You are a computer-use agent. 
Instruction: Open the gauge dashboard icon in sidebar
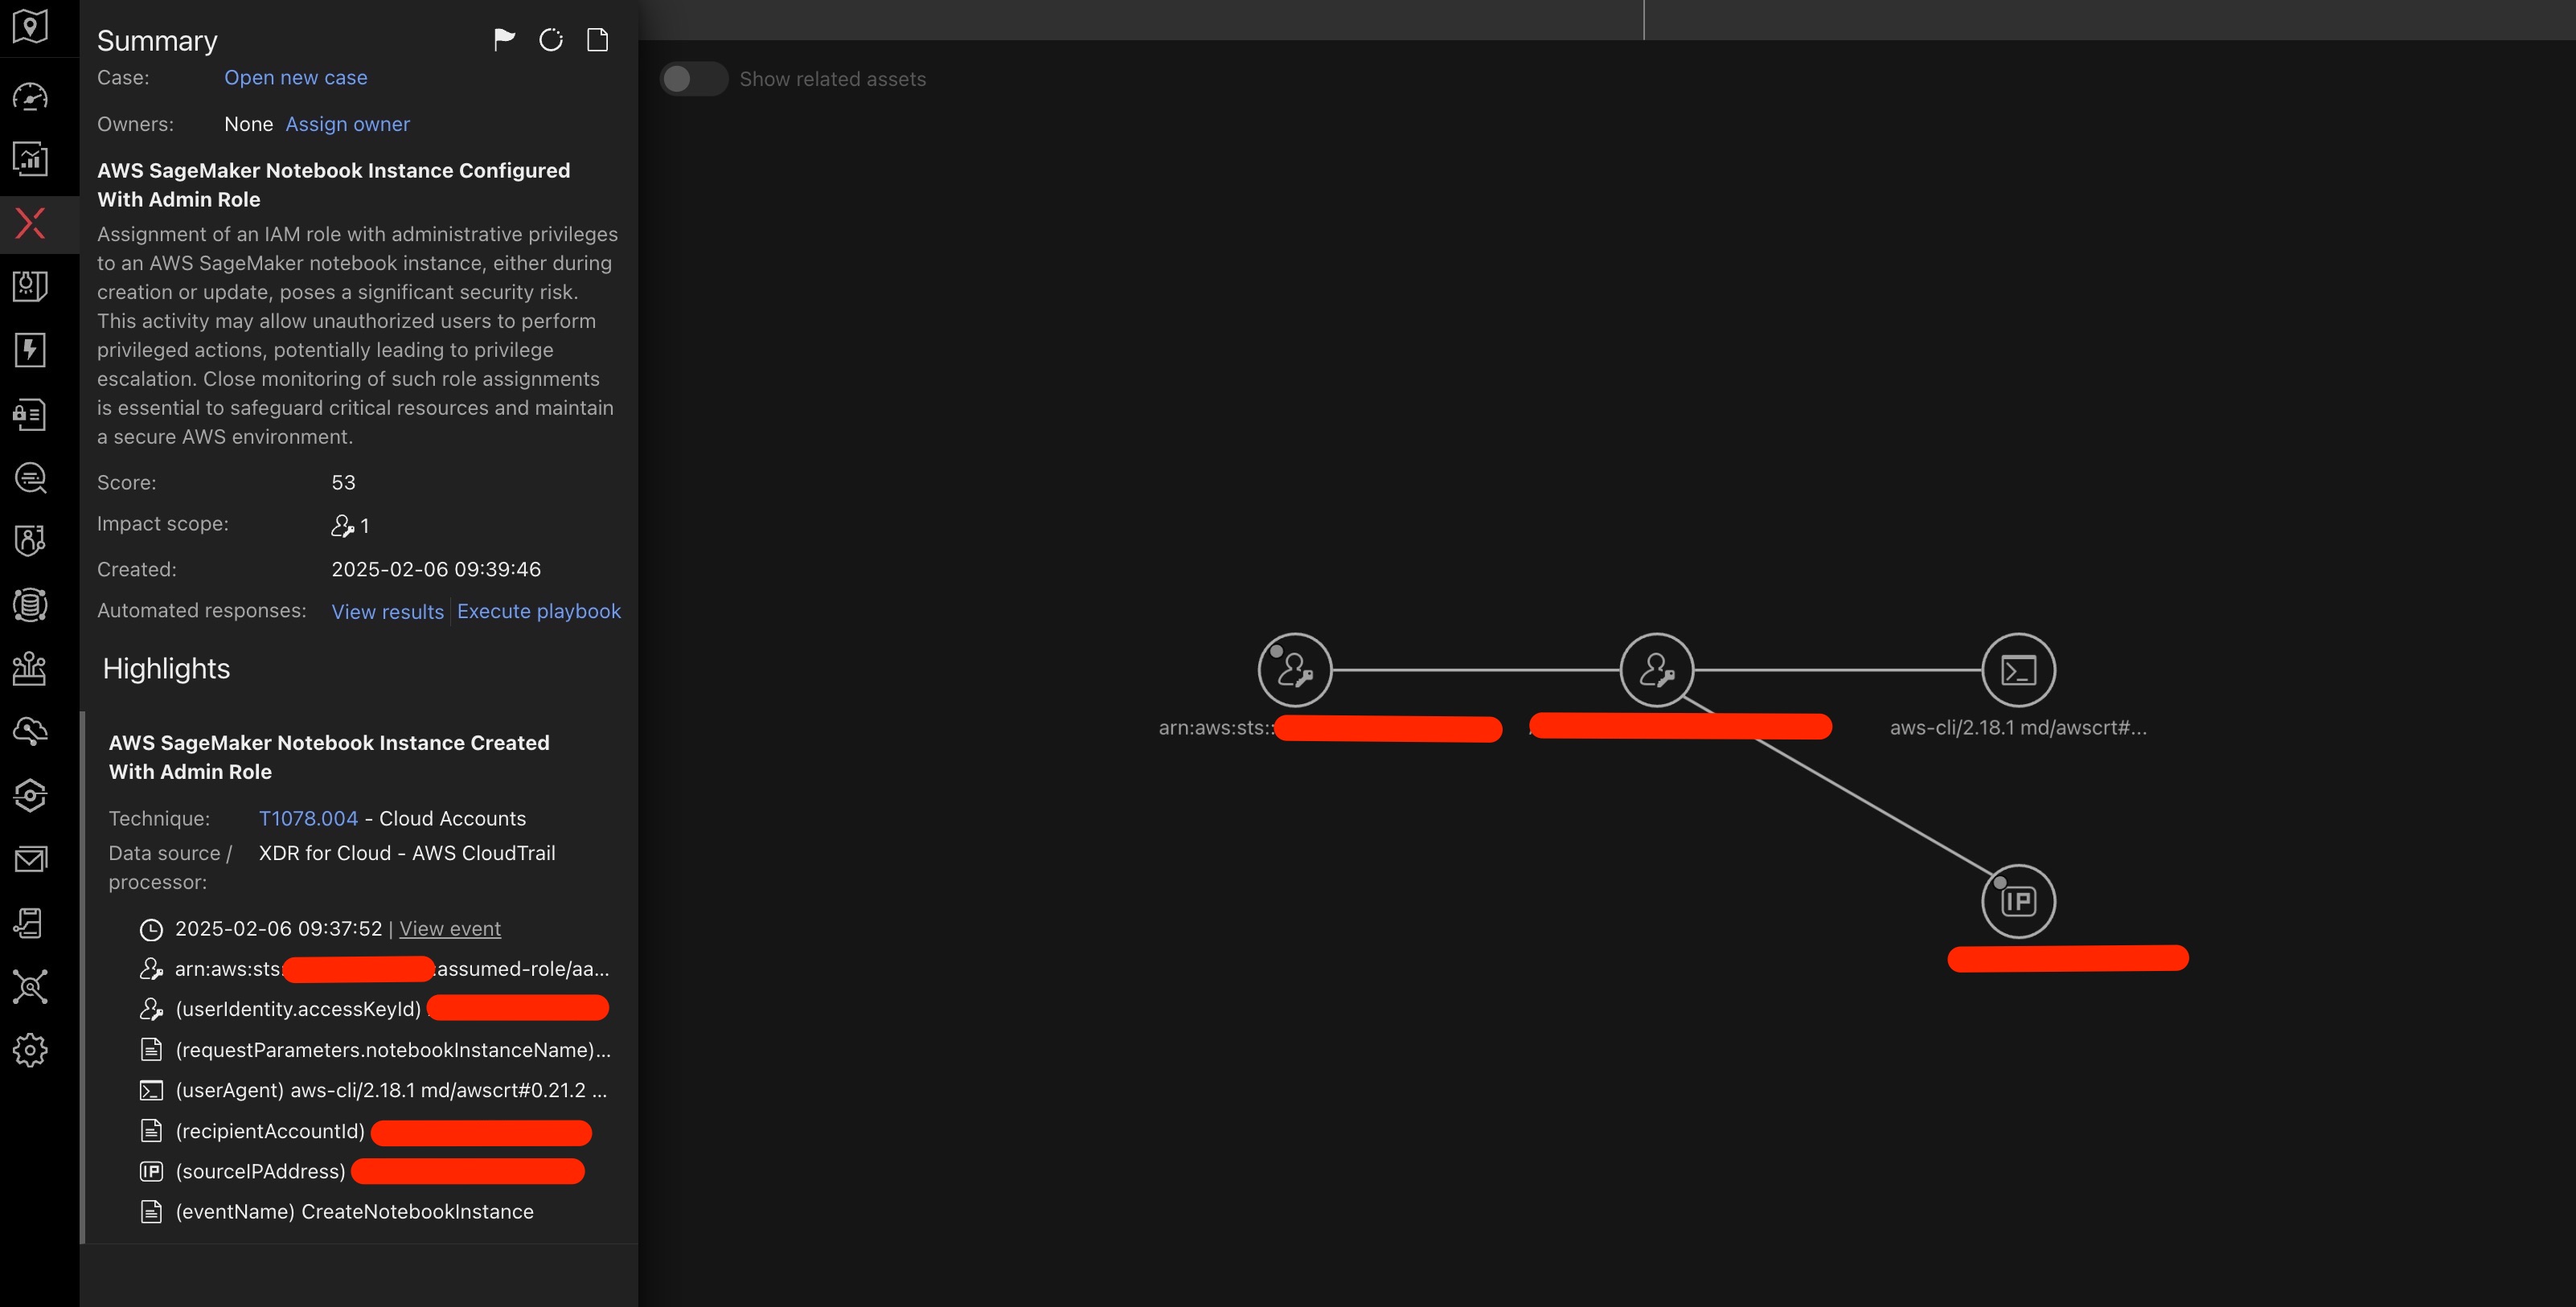(x=30, y=97)
